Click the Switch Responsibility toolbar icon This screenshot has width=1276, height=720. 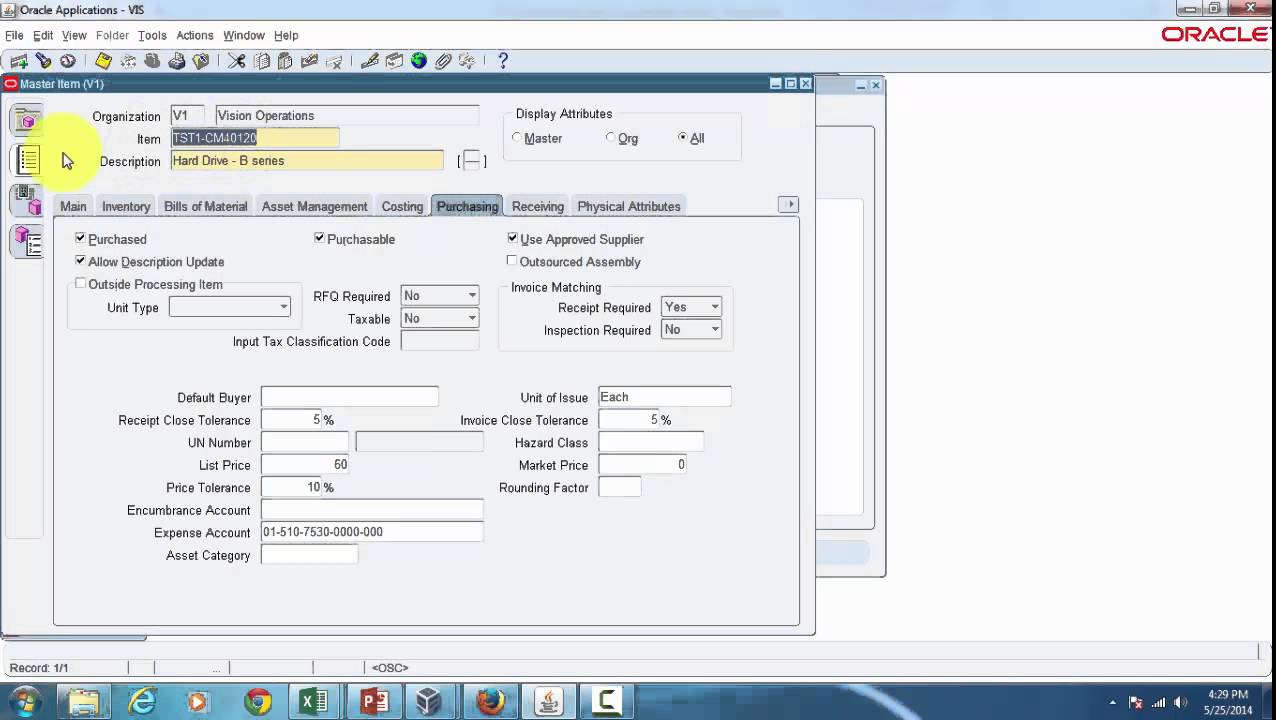pos(152,61)
